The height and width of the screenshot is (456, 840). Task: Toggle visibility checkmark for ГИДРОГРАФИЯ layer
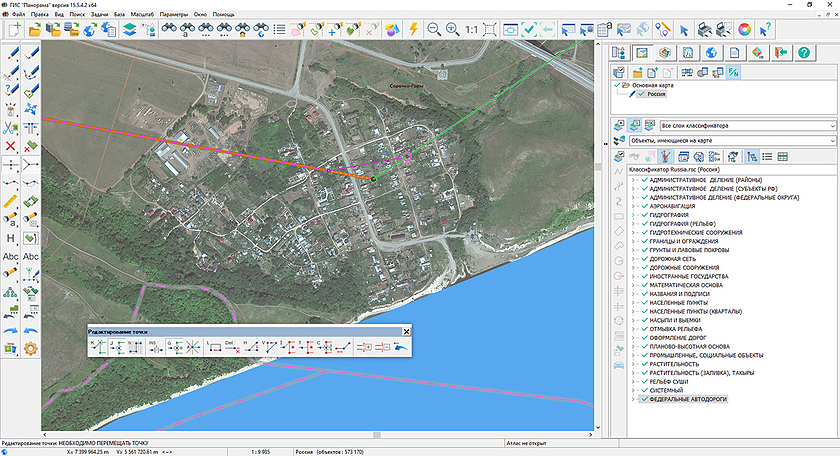point(643,215)
